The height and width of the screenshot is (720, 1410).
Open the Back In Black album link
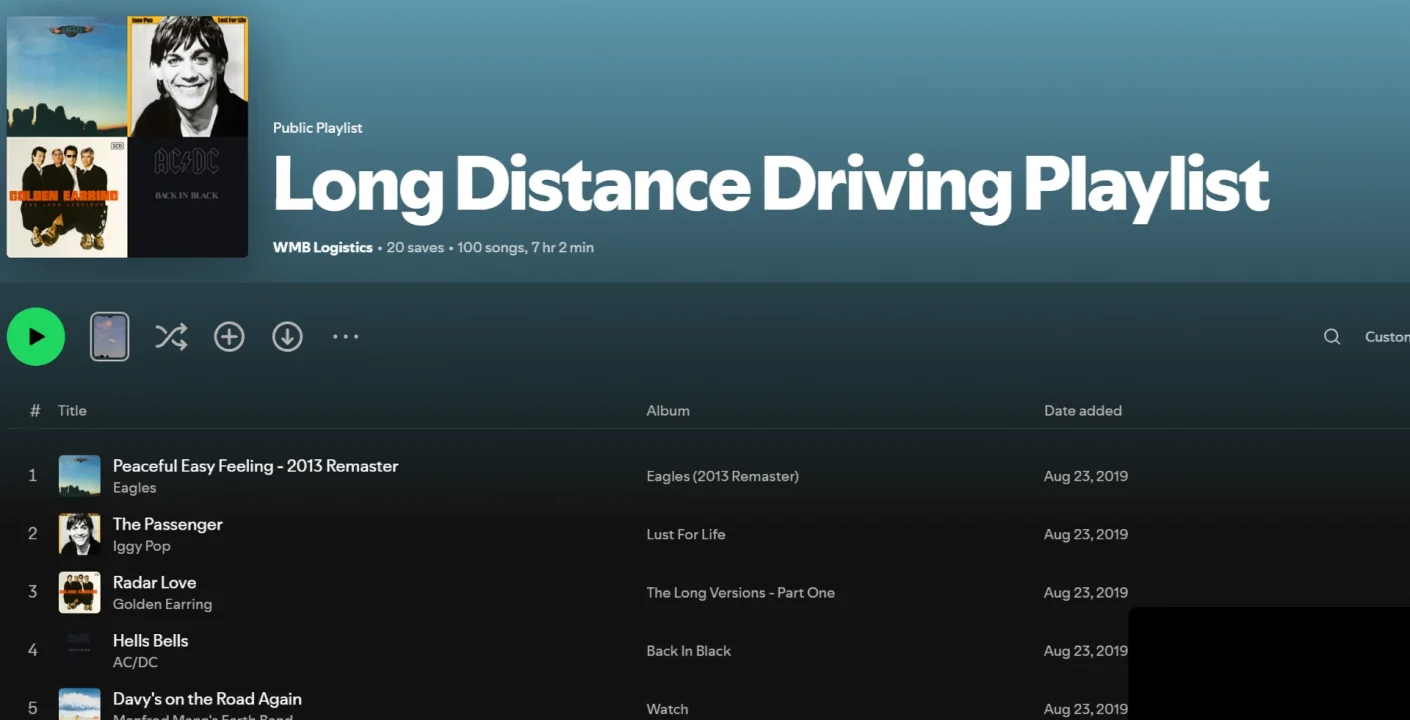688,651
